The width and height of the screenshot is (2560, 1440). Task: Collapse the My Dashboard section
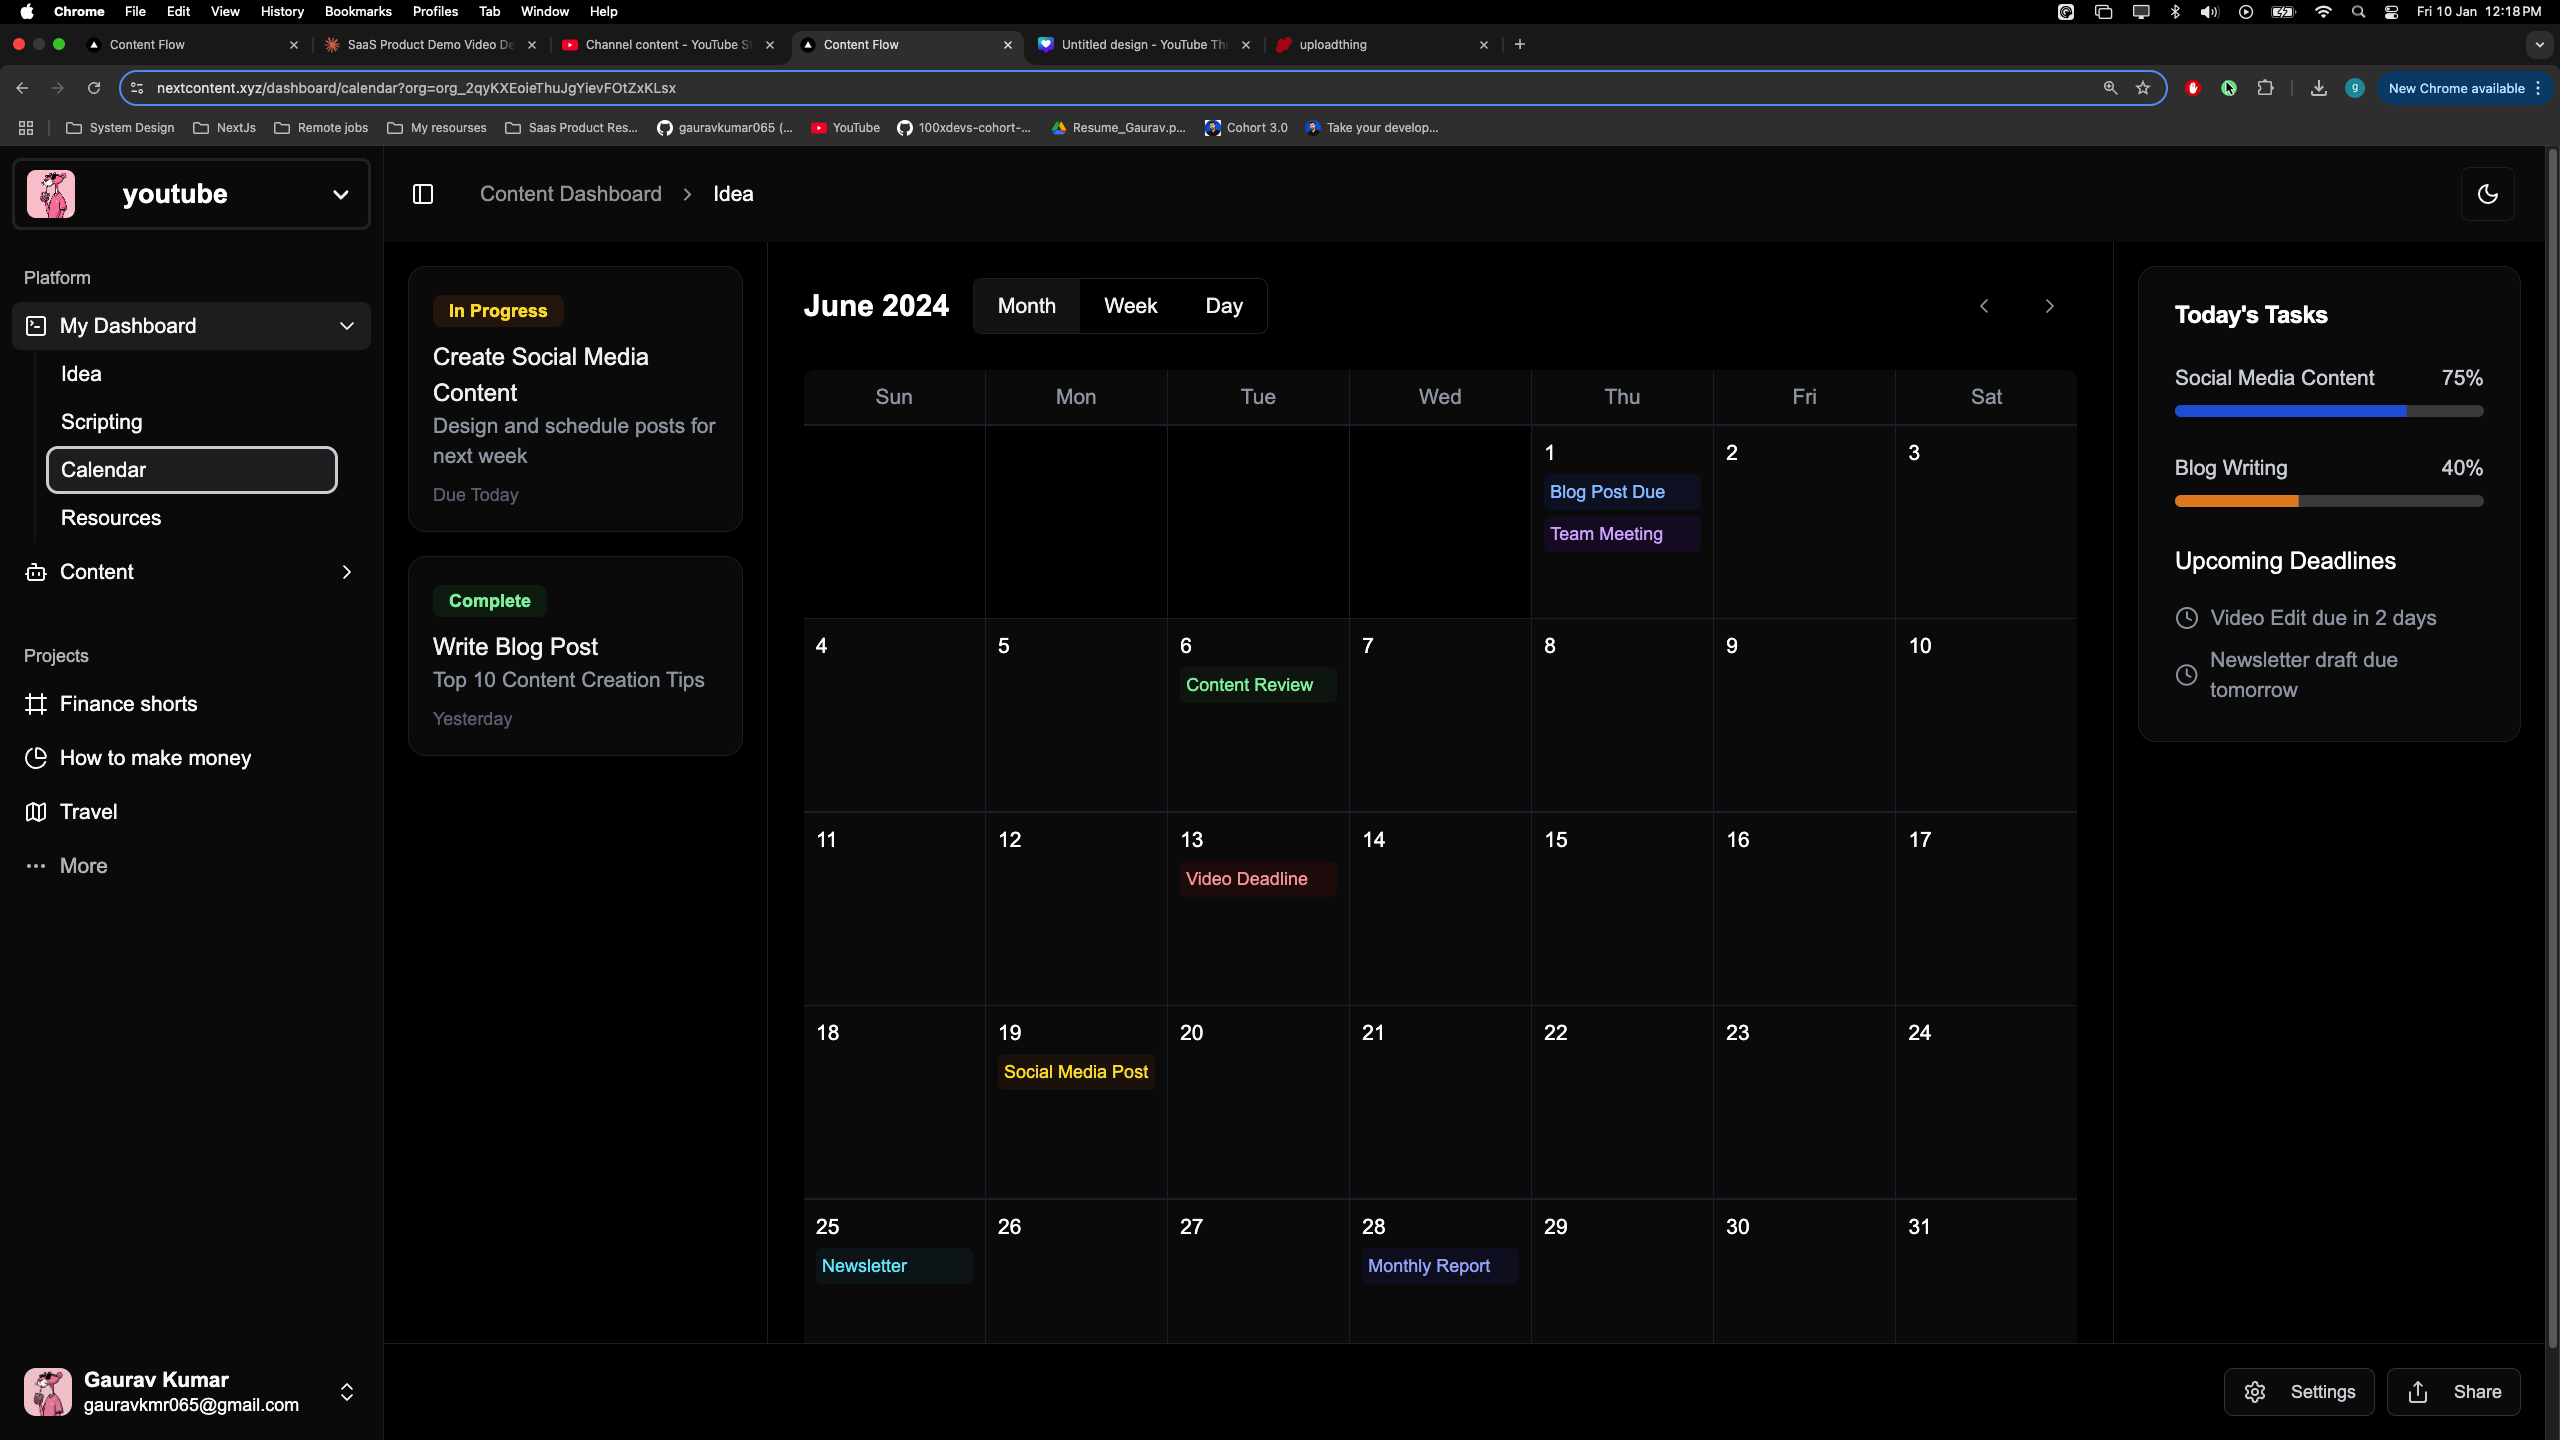(346, 326)
